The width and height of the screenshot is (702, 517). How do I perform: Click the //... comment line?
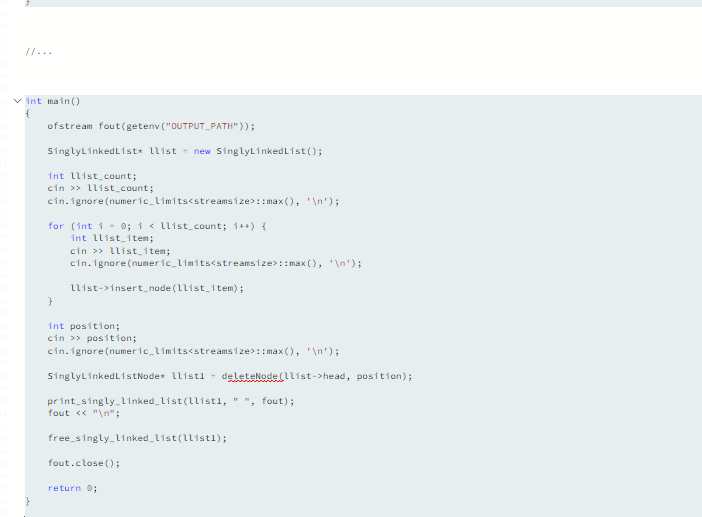click(39, 51)
